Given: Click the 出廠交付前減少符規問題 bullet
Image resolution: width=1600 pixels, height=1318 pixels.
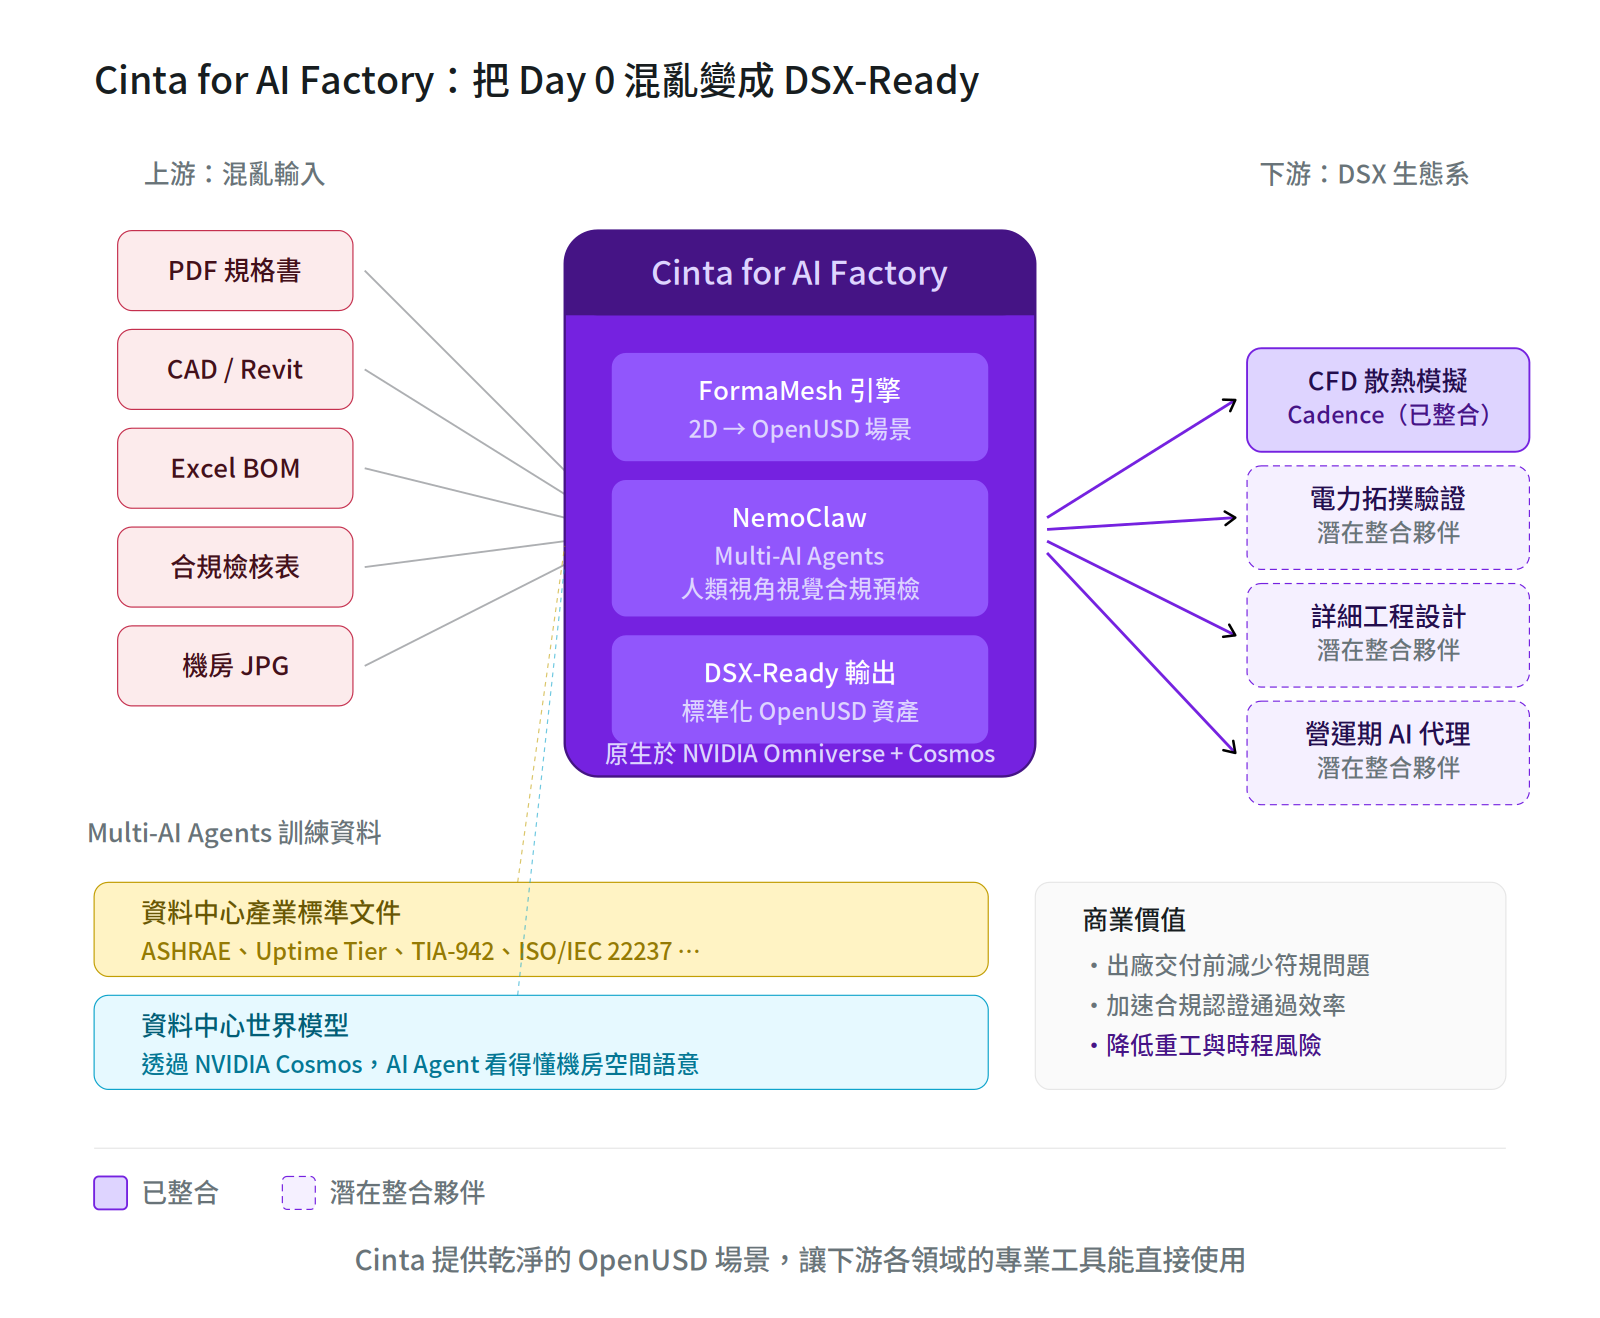Looking at the screenshot, I should pyautogui.click(x=1229, y=965).
